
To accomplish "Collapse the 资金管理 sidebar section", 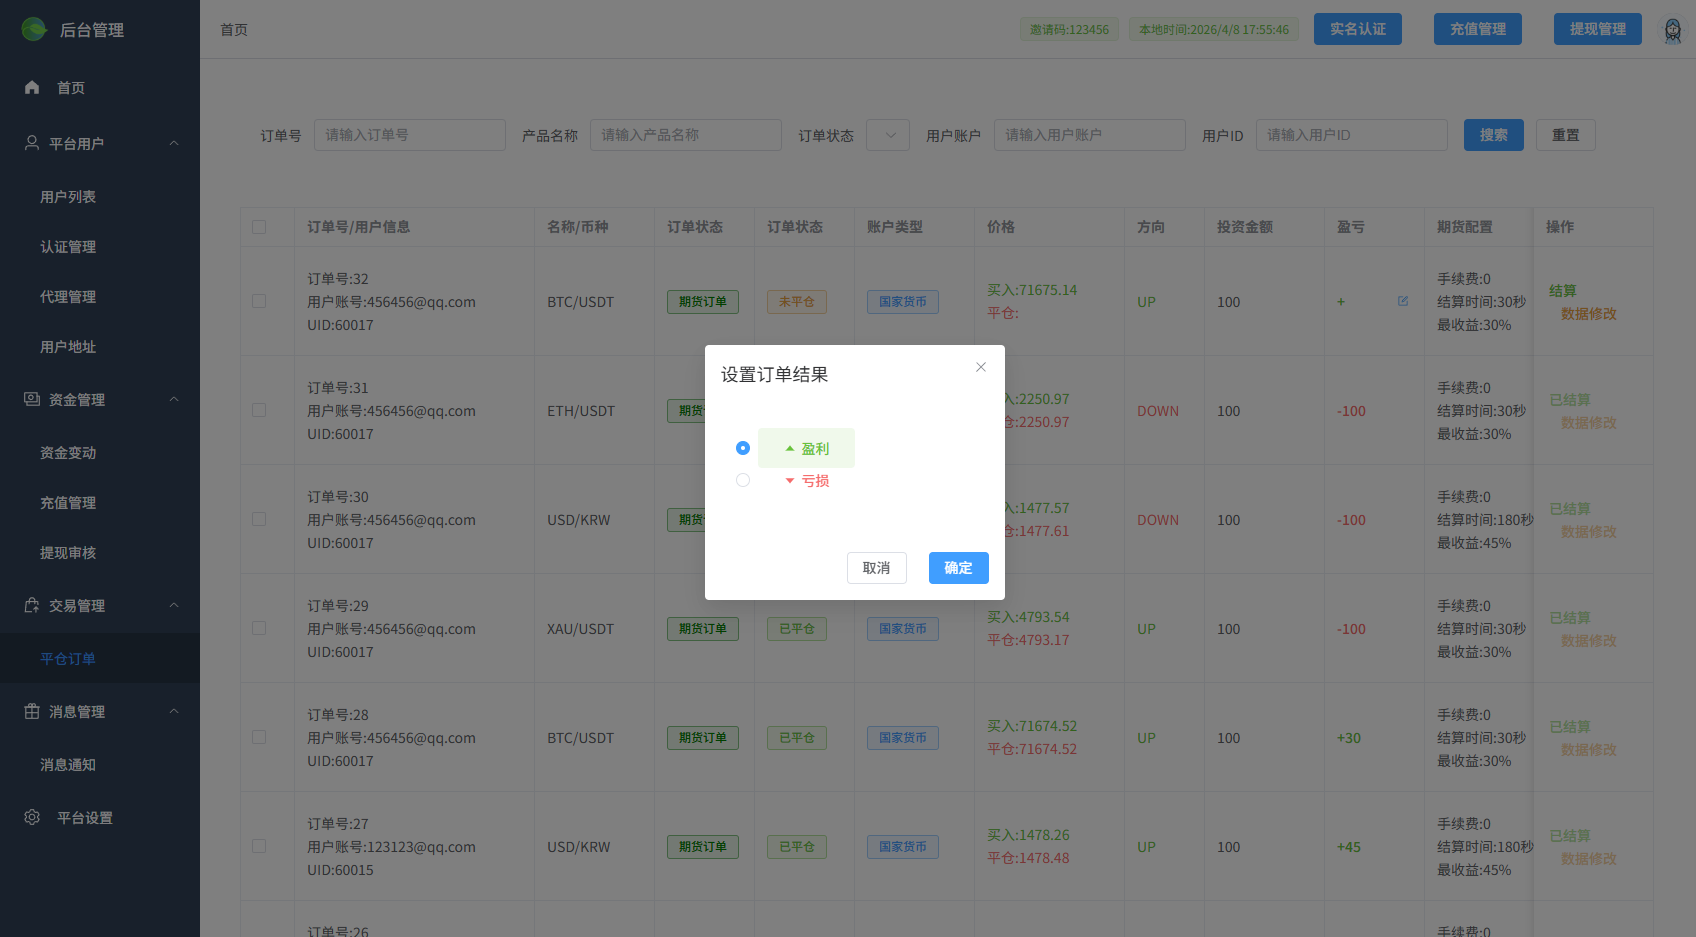I will (174, 399).
